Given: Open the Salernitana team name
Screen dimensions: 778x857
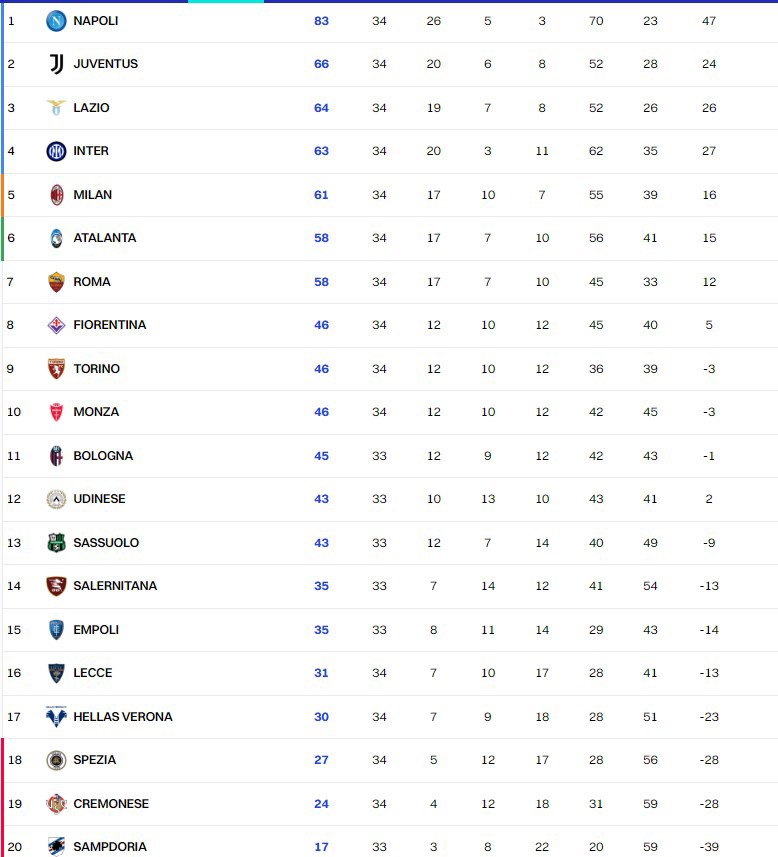Looking at the screenshot, I should (115, 585).
